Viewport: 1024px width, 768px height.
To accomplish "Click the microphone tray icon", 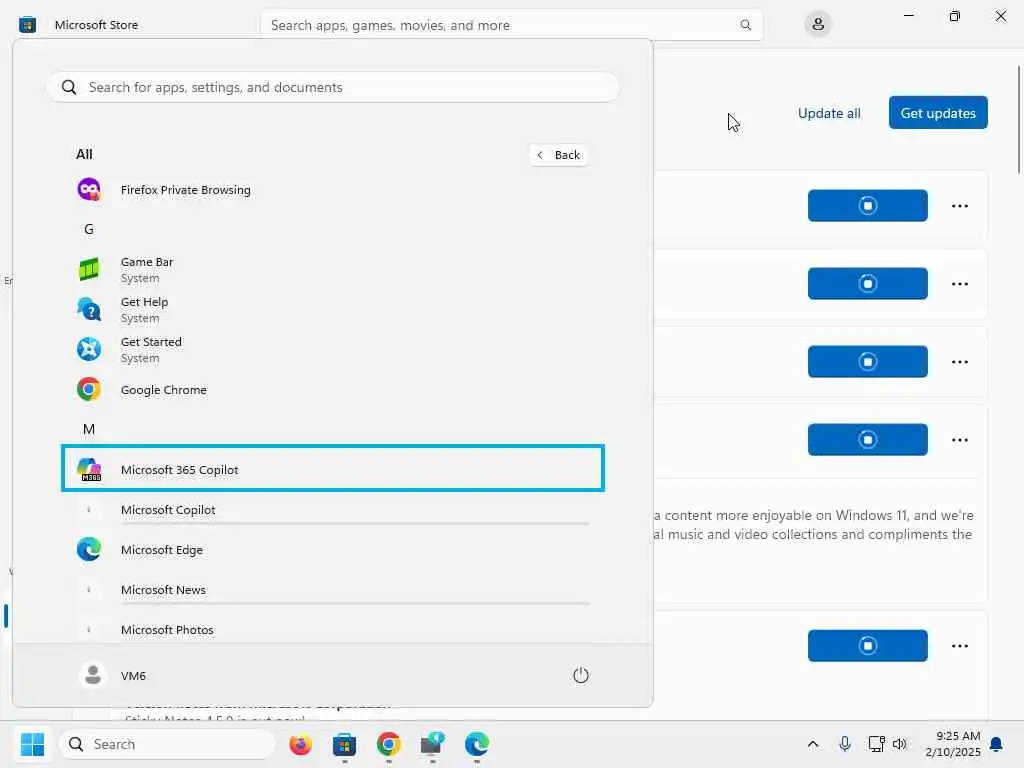I will click(x=844, y=744).
